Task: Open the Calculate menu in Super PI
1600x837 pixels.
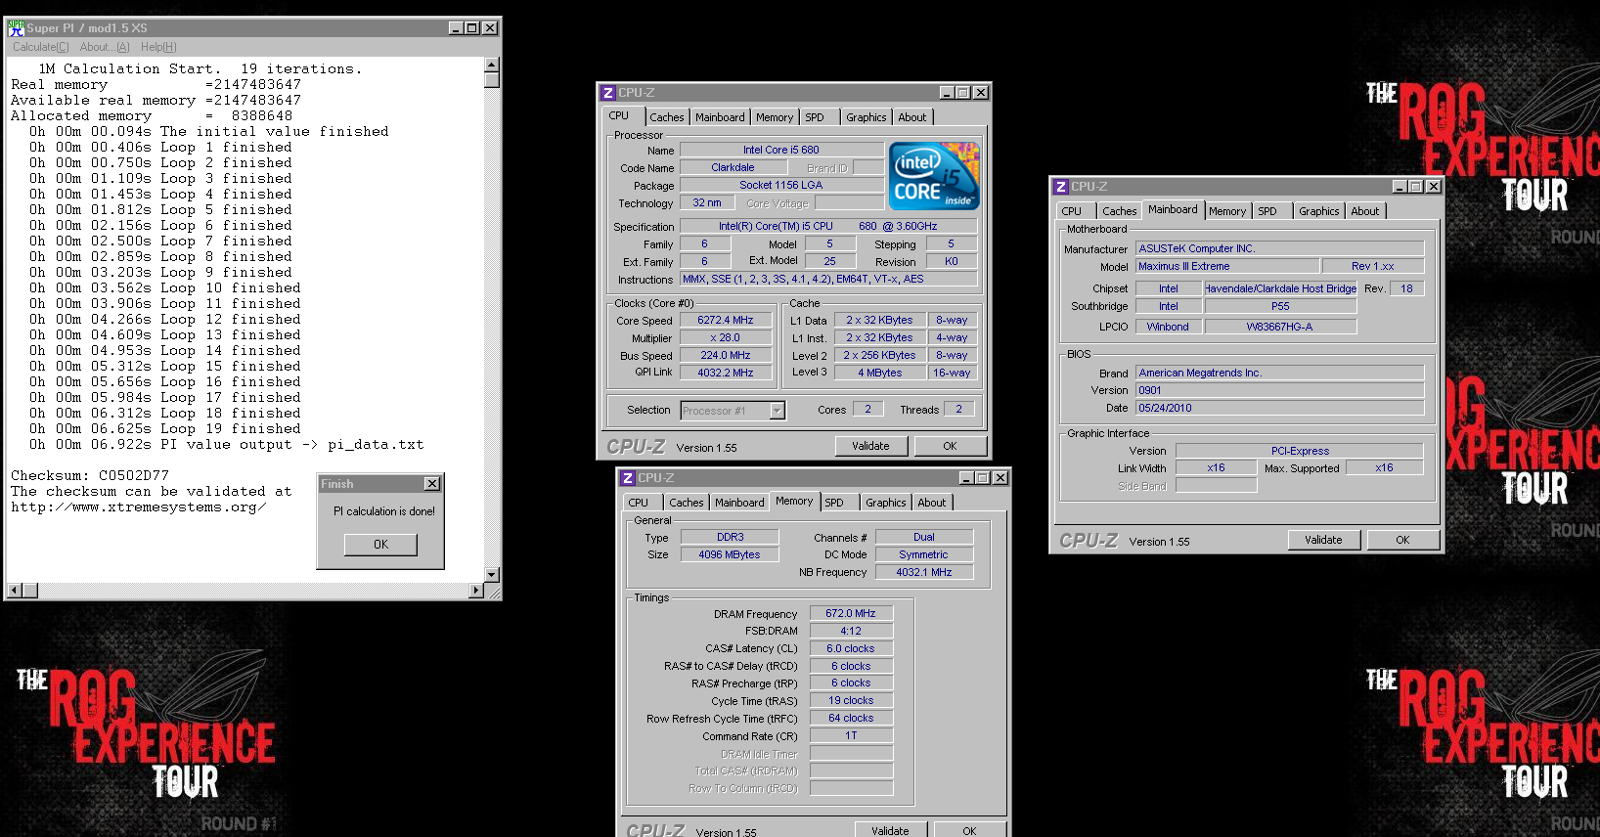Action: 41,47
